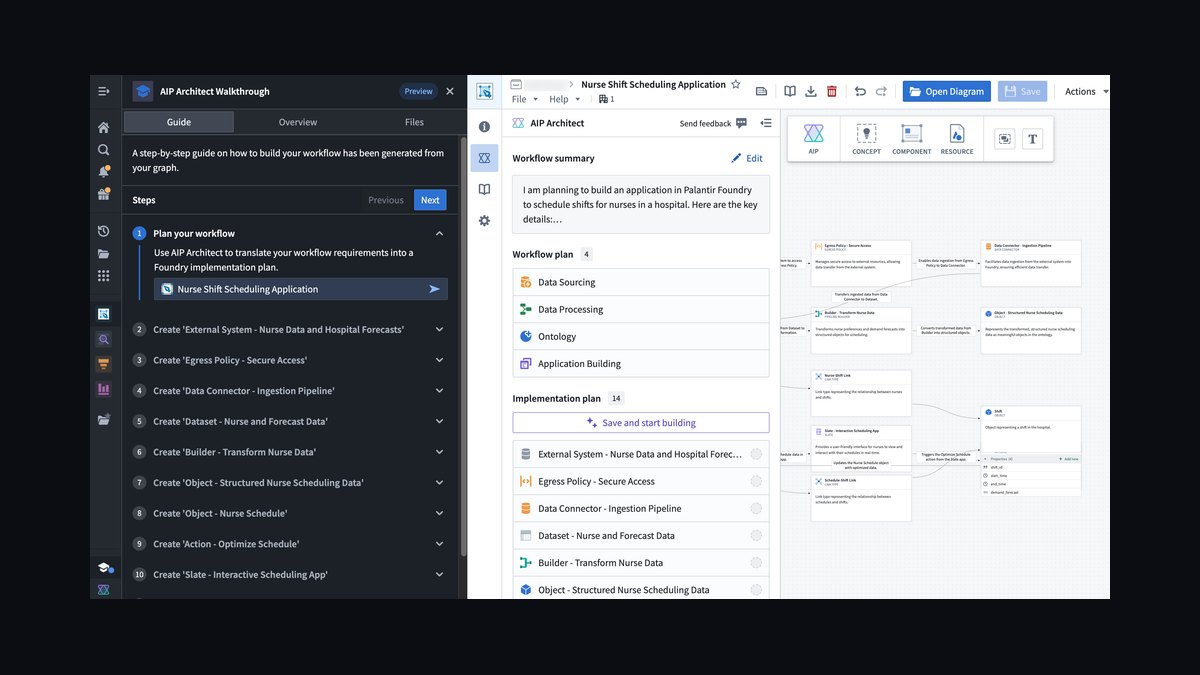Delete using the red trash icon
Image resolution: width=1200 pixels, height=675 pixels.
(x=832, y=91)
